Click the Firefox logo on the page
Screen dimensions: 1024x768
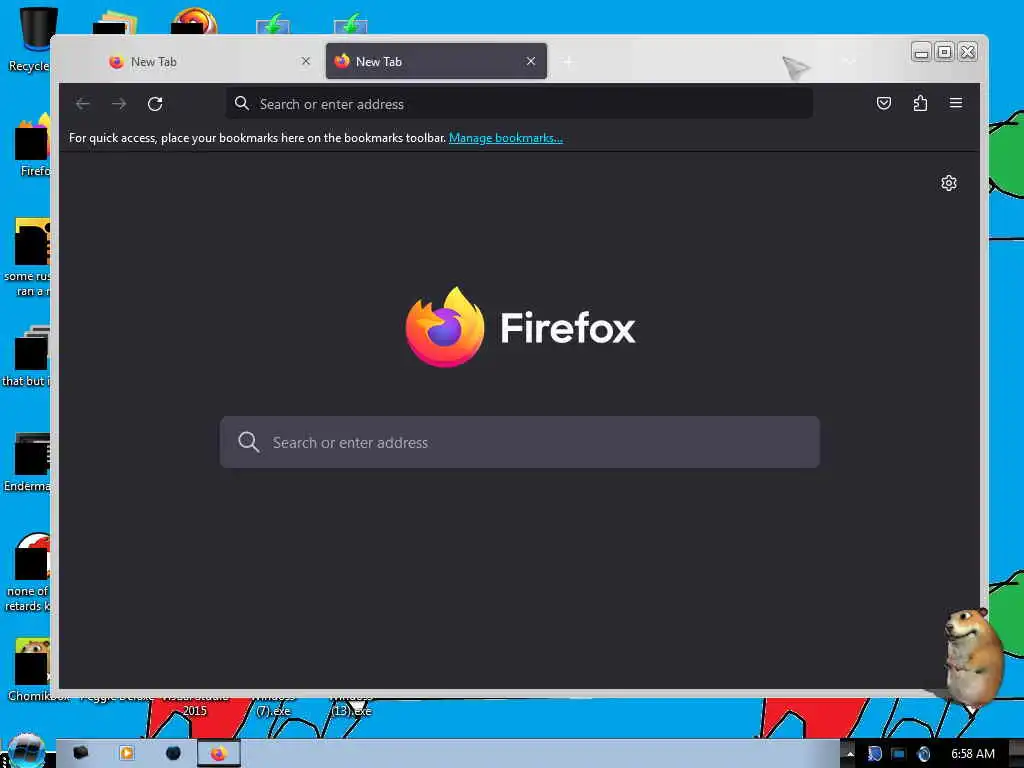point(445,327)
